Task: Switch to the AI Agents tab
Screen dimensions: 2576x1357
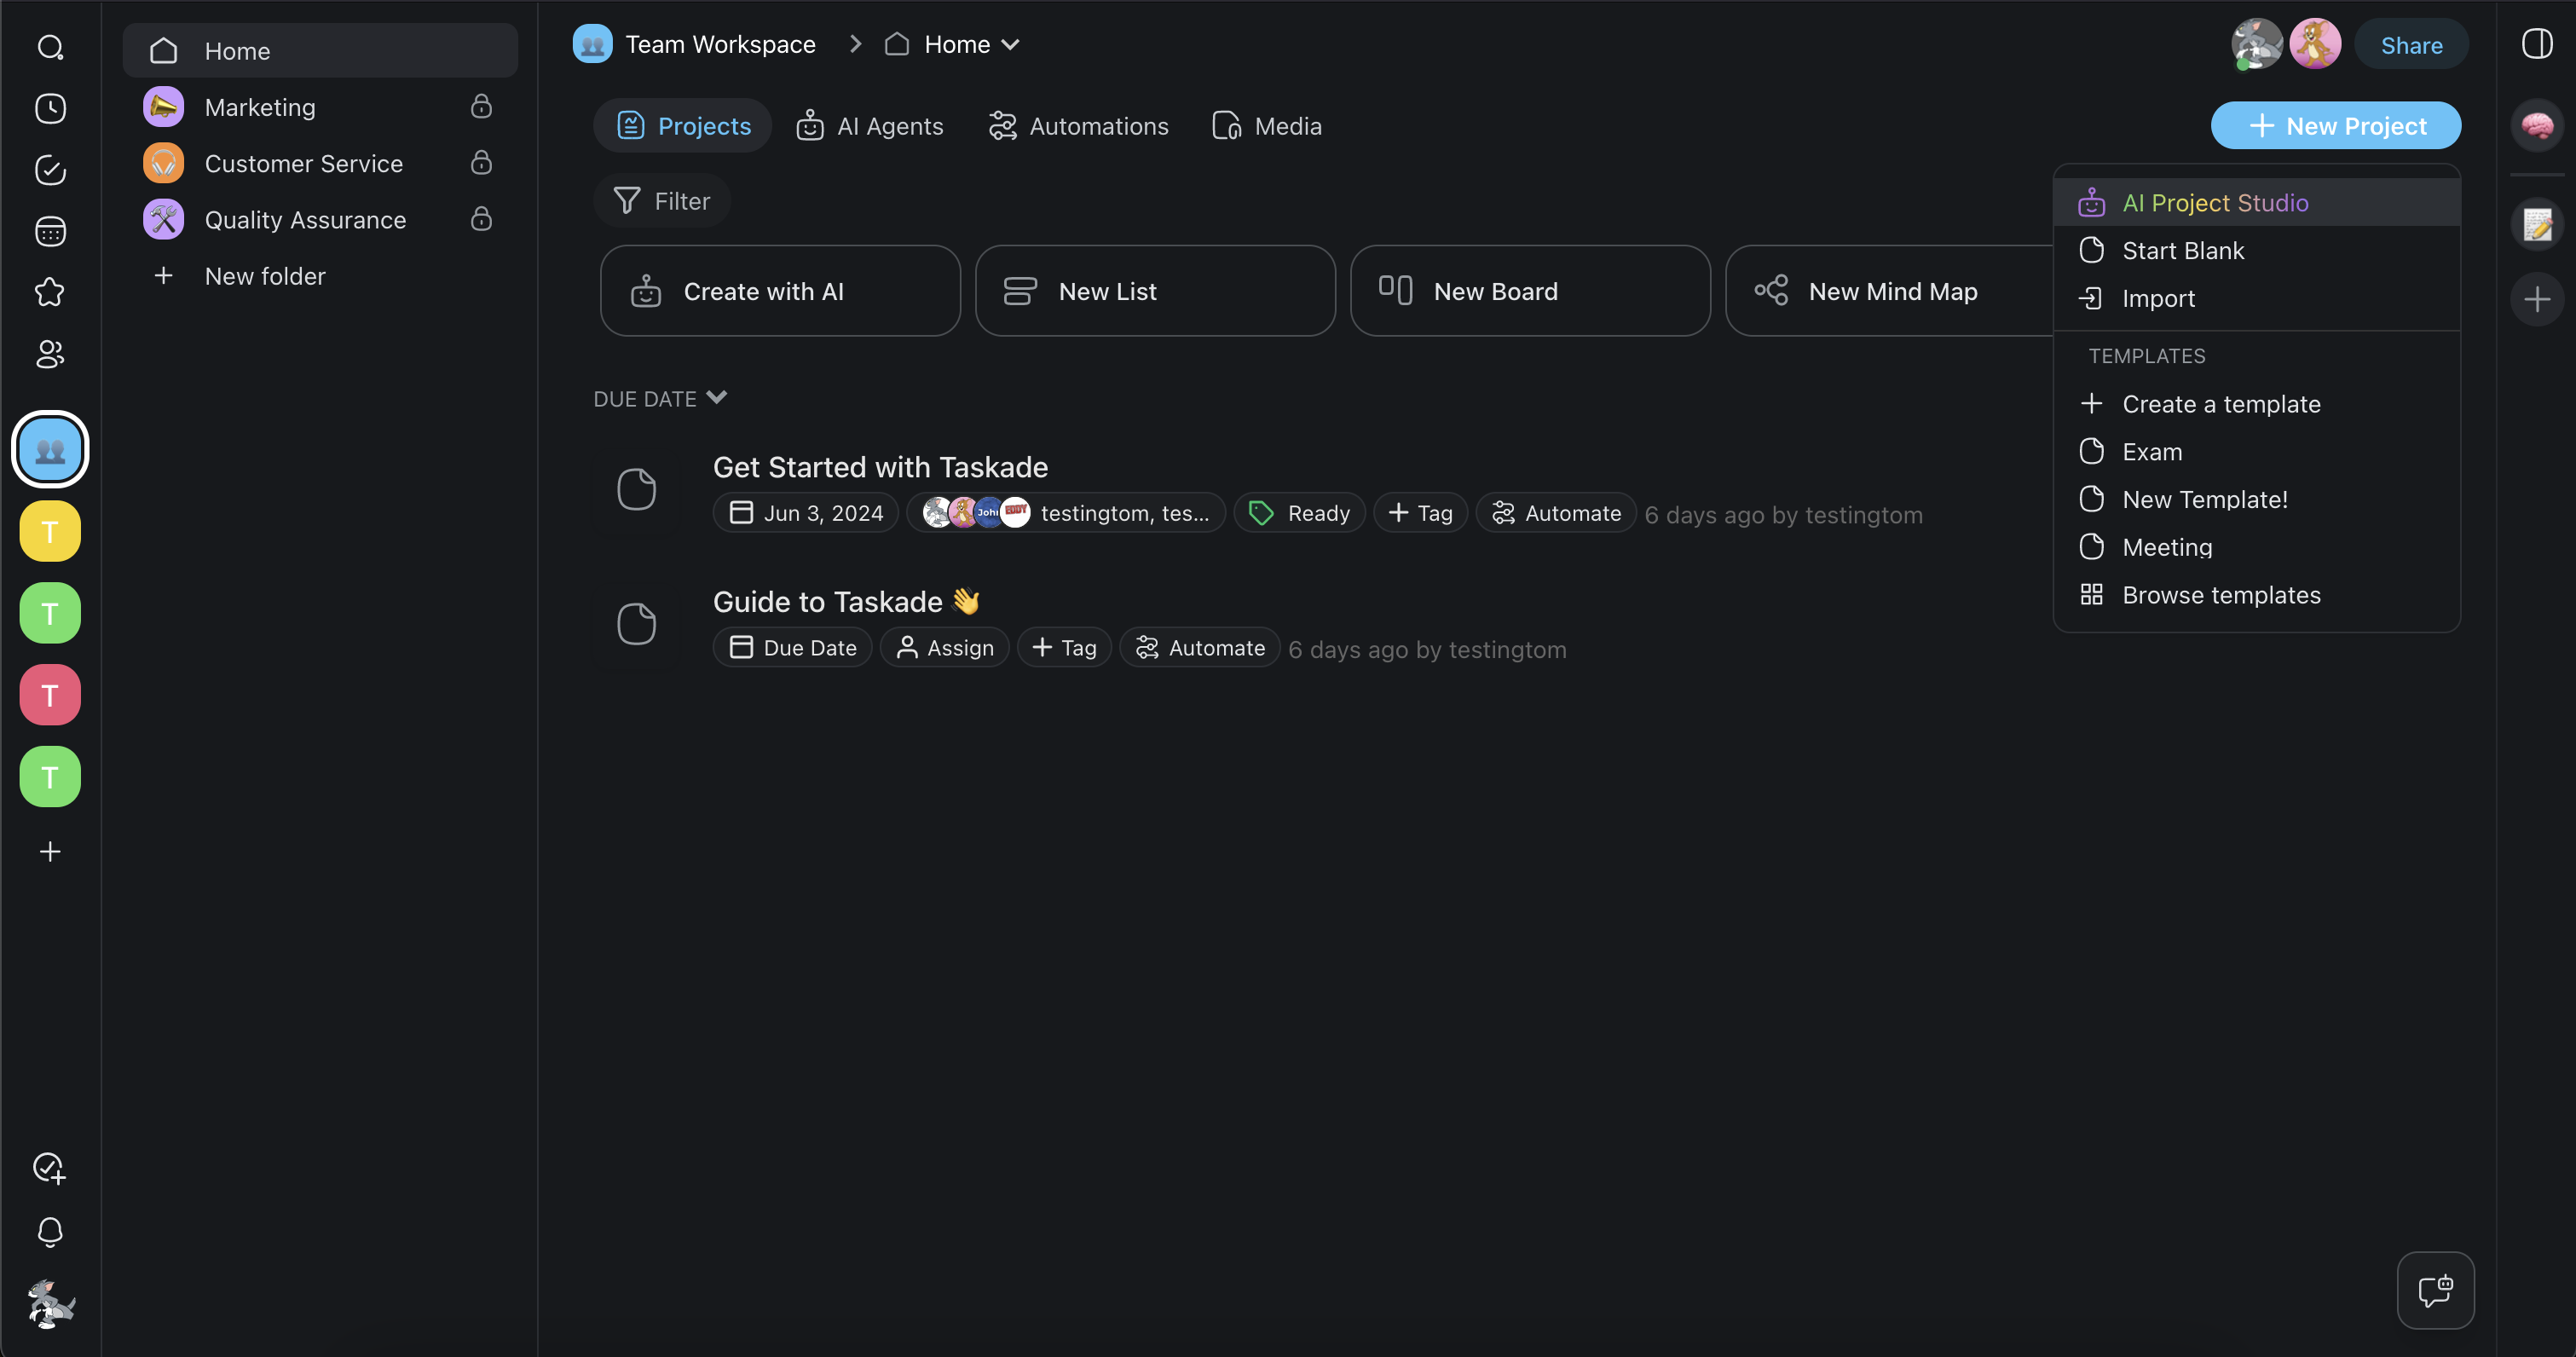Action: [x=870, y=126]
